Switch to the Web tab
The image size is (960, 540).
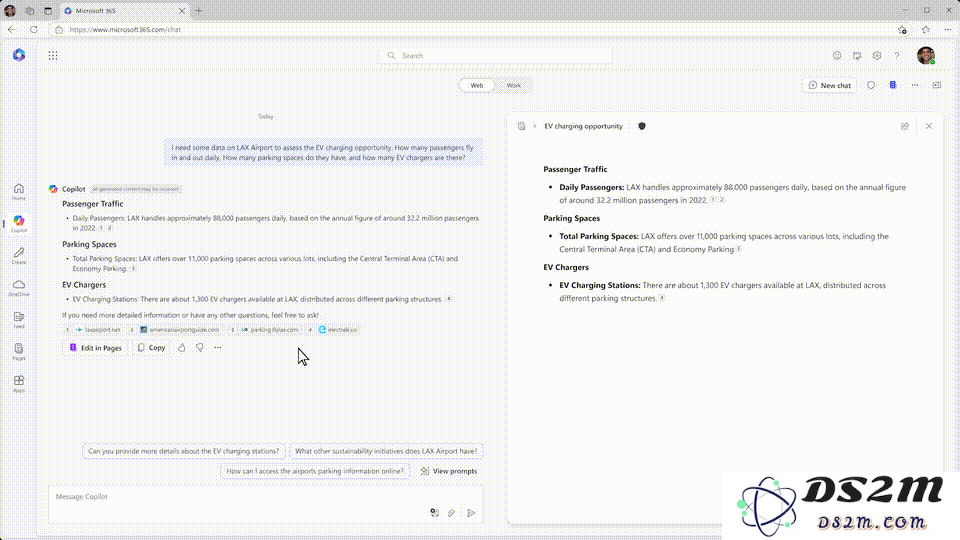477,86
